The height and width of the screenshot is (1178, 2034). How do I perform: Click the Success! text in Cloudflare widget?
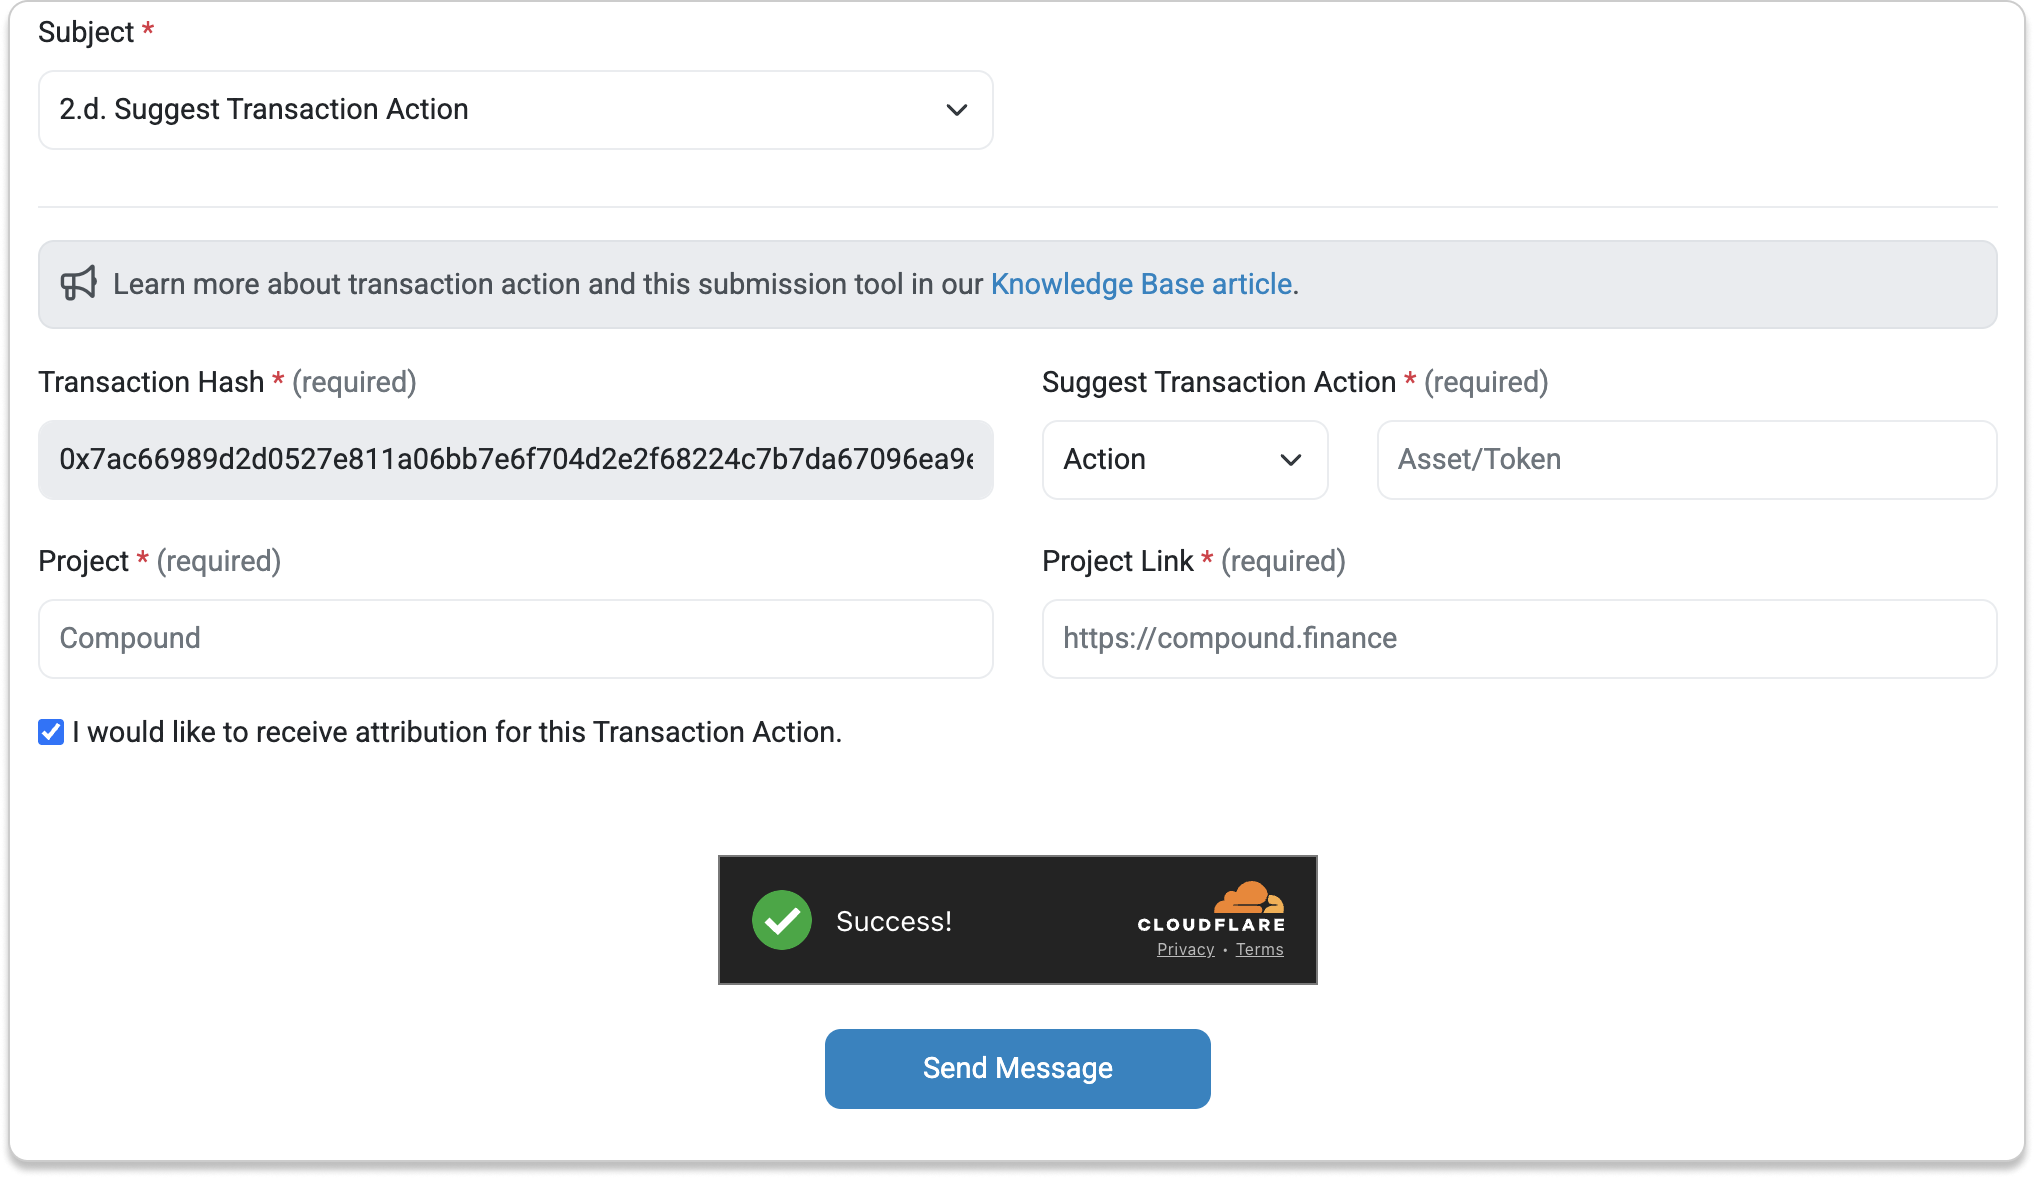click(893, 921)
